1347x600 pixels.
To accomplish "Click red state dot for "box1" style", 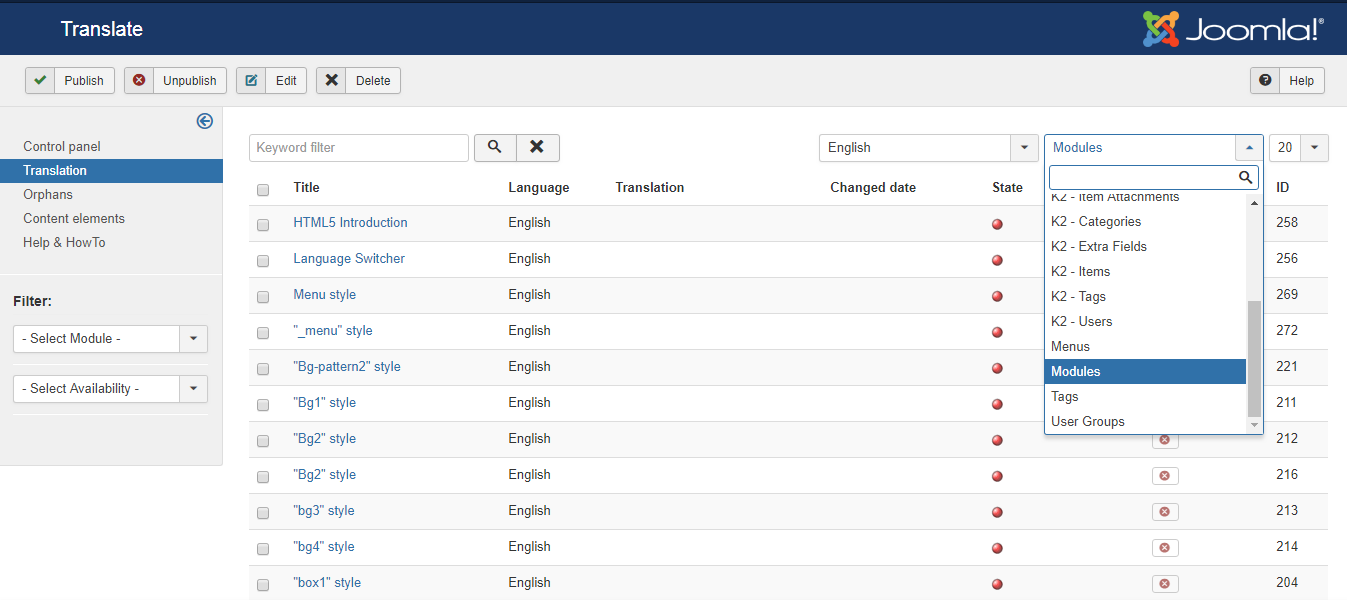I will point(997,584).
